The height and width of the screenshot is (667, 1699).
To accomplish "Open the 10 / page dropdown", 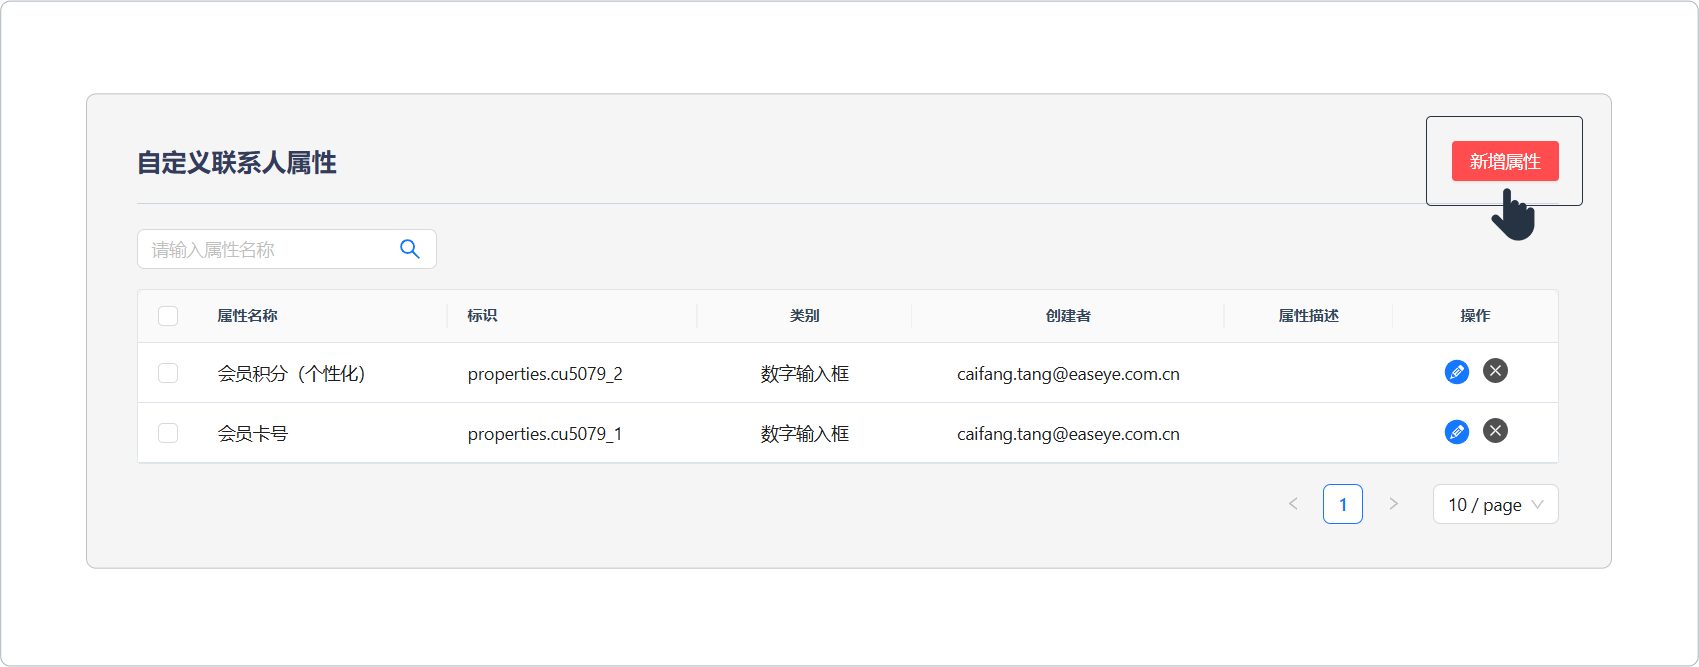I will pos(1495,504).
